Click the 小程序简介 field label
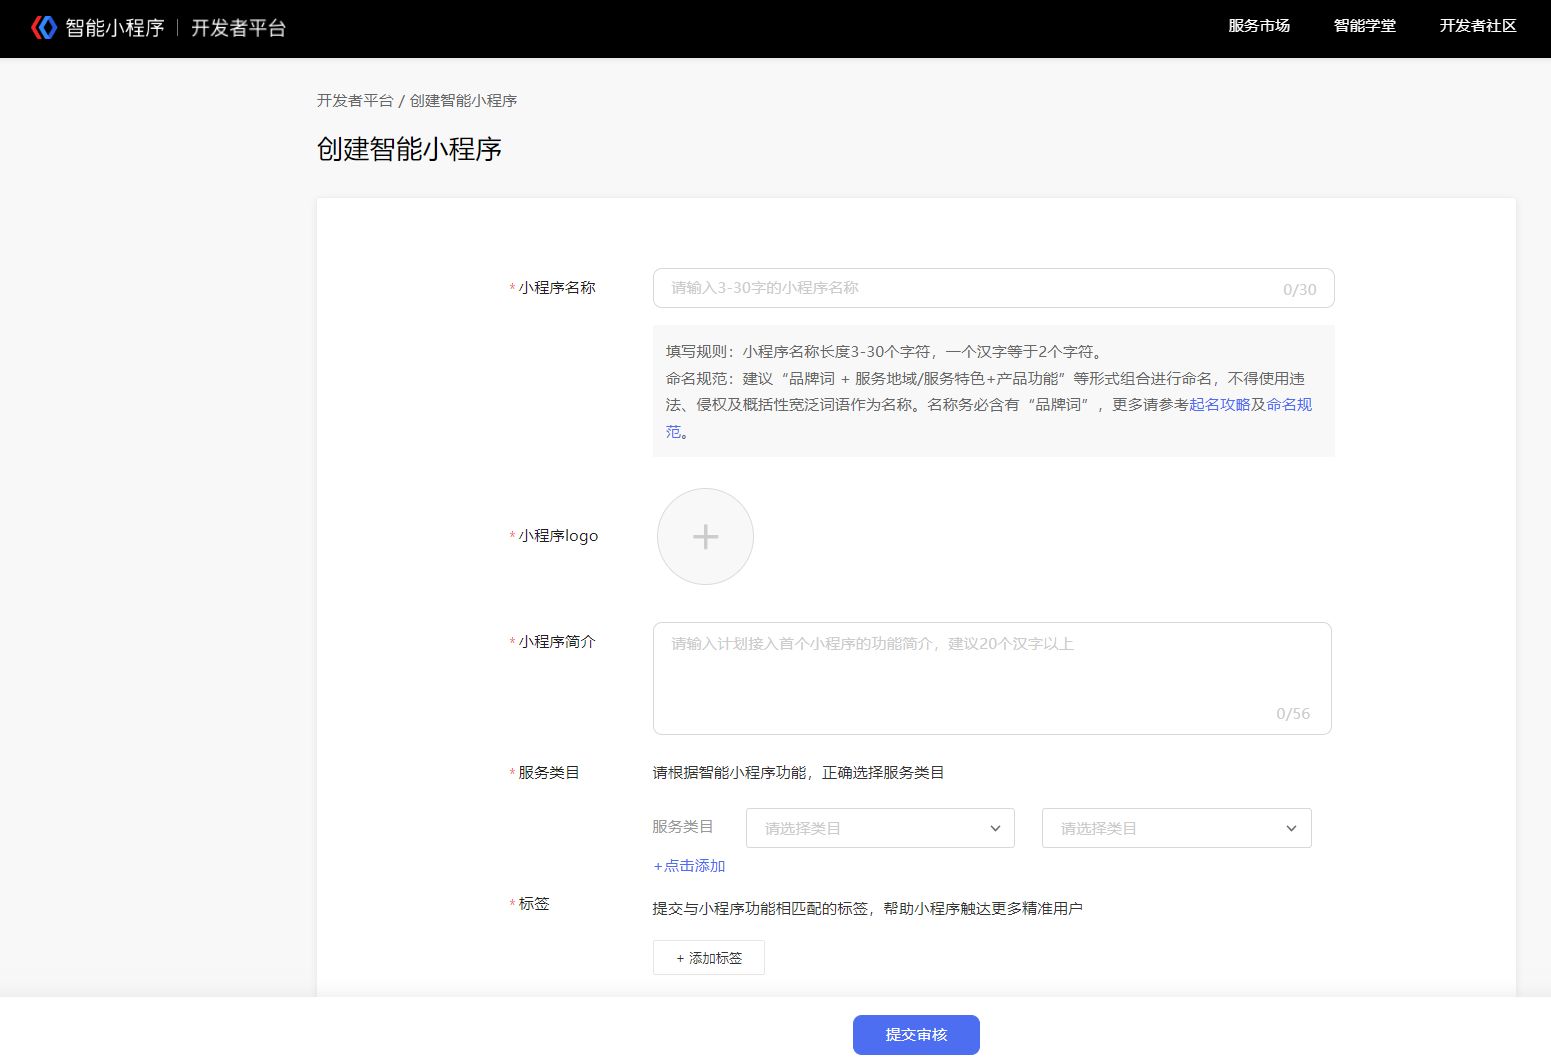This screenshot has width=1551, height=1063. pyautogui.click(x=557, y=642)
